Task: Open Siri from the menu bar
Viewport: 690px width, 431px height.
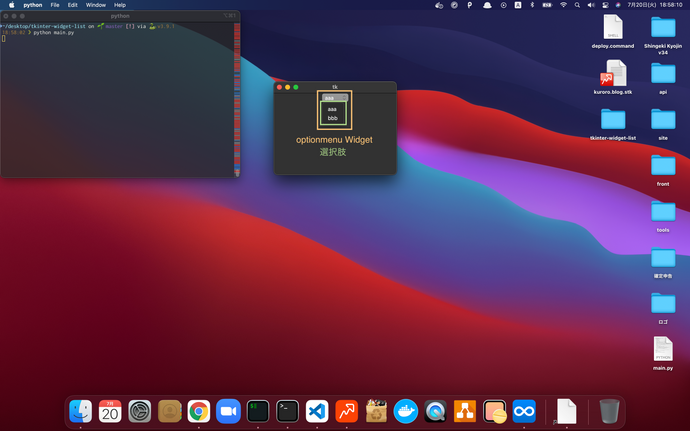Action: tap(618, 5)
